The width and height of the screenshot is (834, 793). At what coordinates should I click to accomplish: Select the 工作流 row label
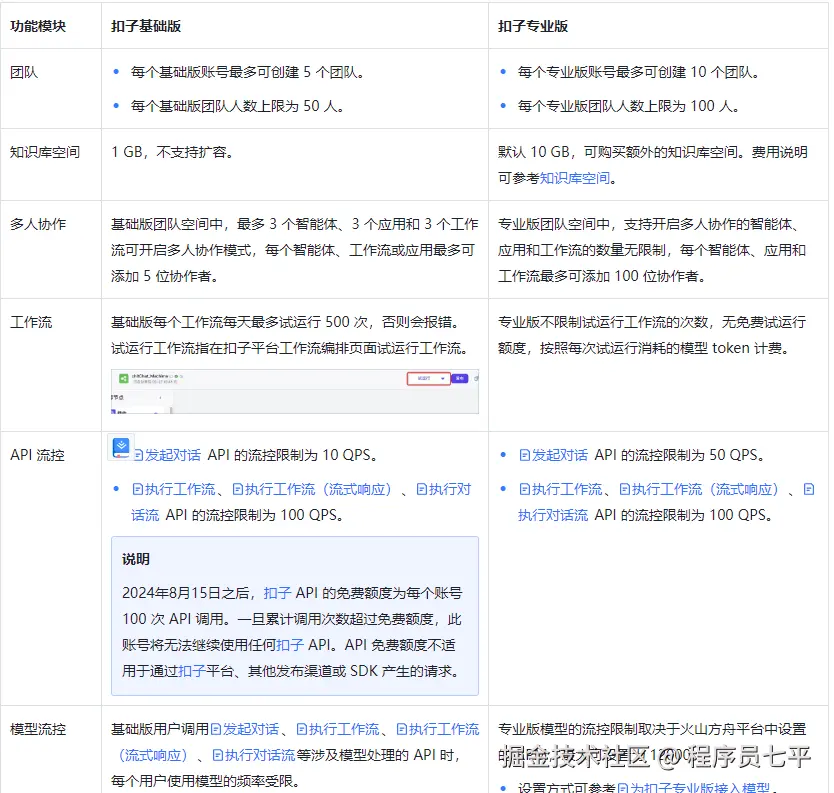(x=31, y=322)
